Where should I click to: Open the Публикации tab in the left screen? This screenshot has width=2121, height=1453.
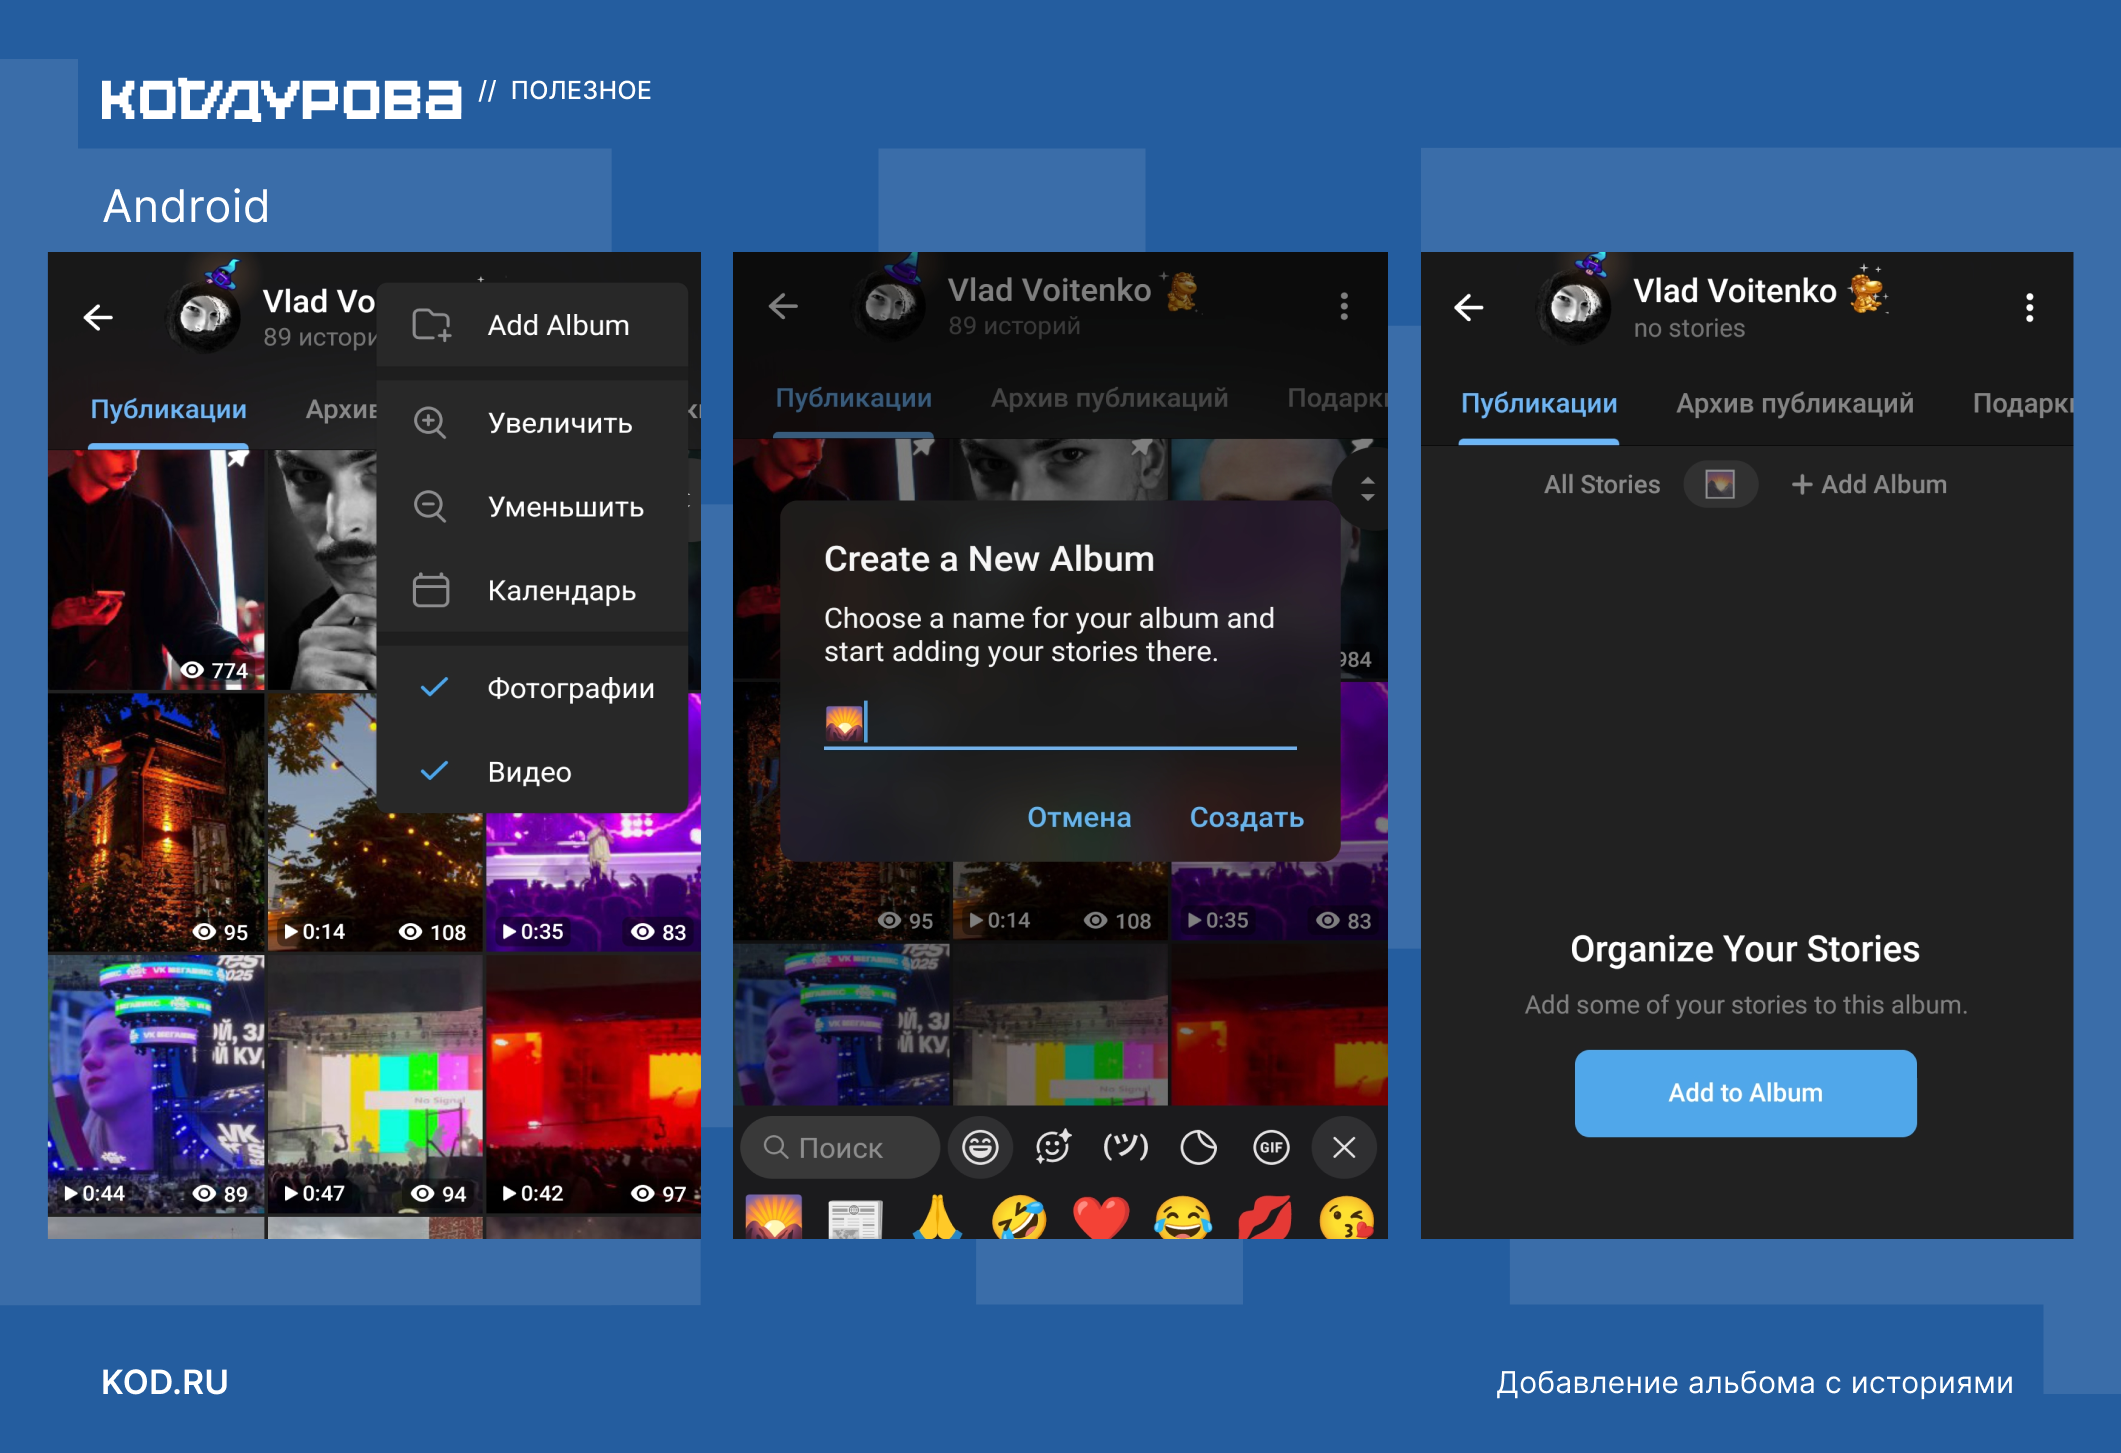pos(168,409)
